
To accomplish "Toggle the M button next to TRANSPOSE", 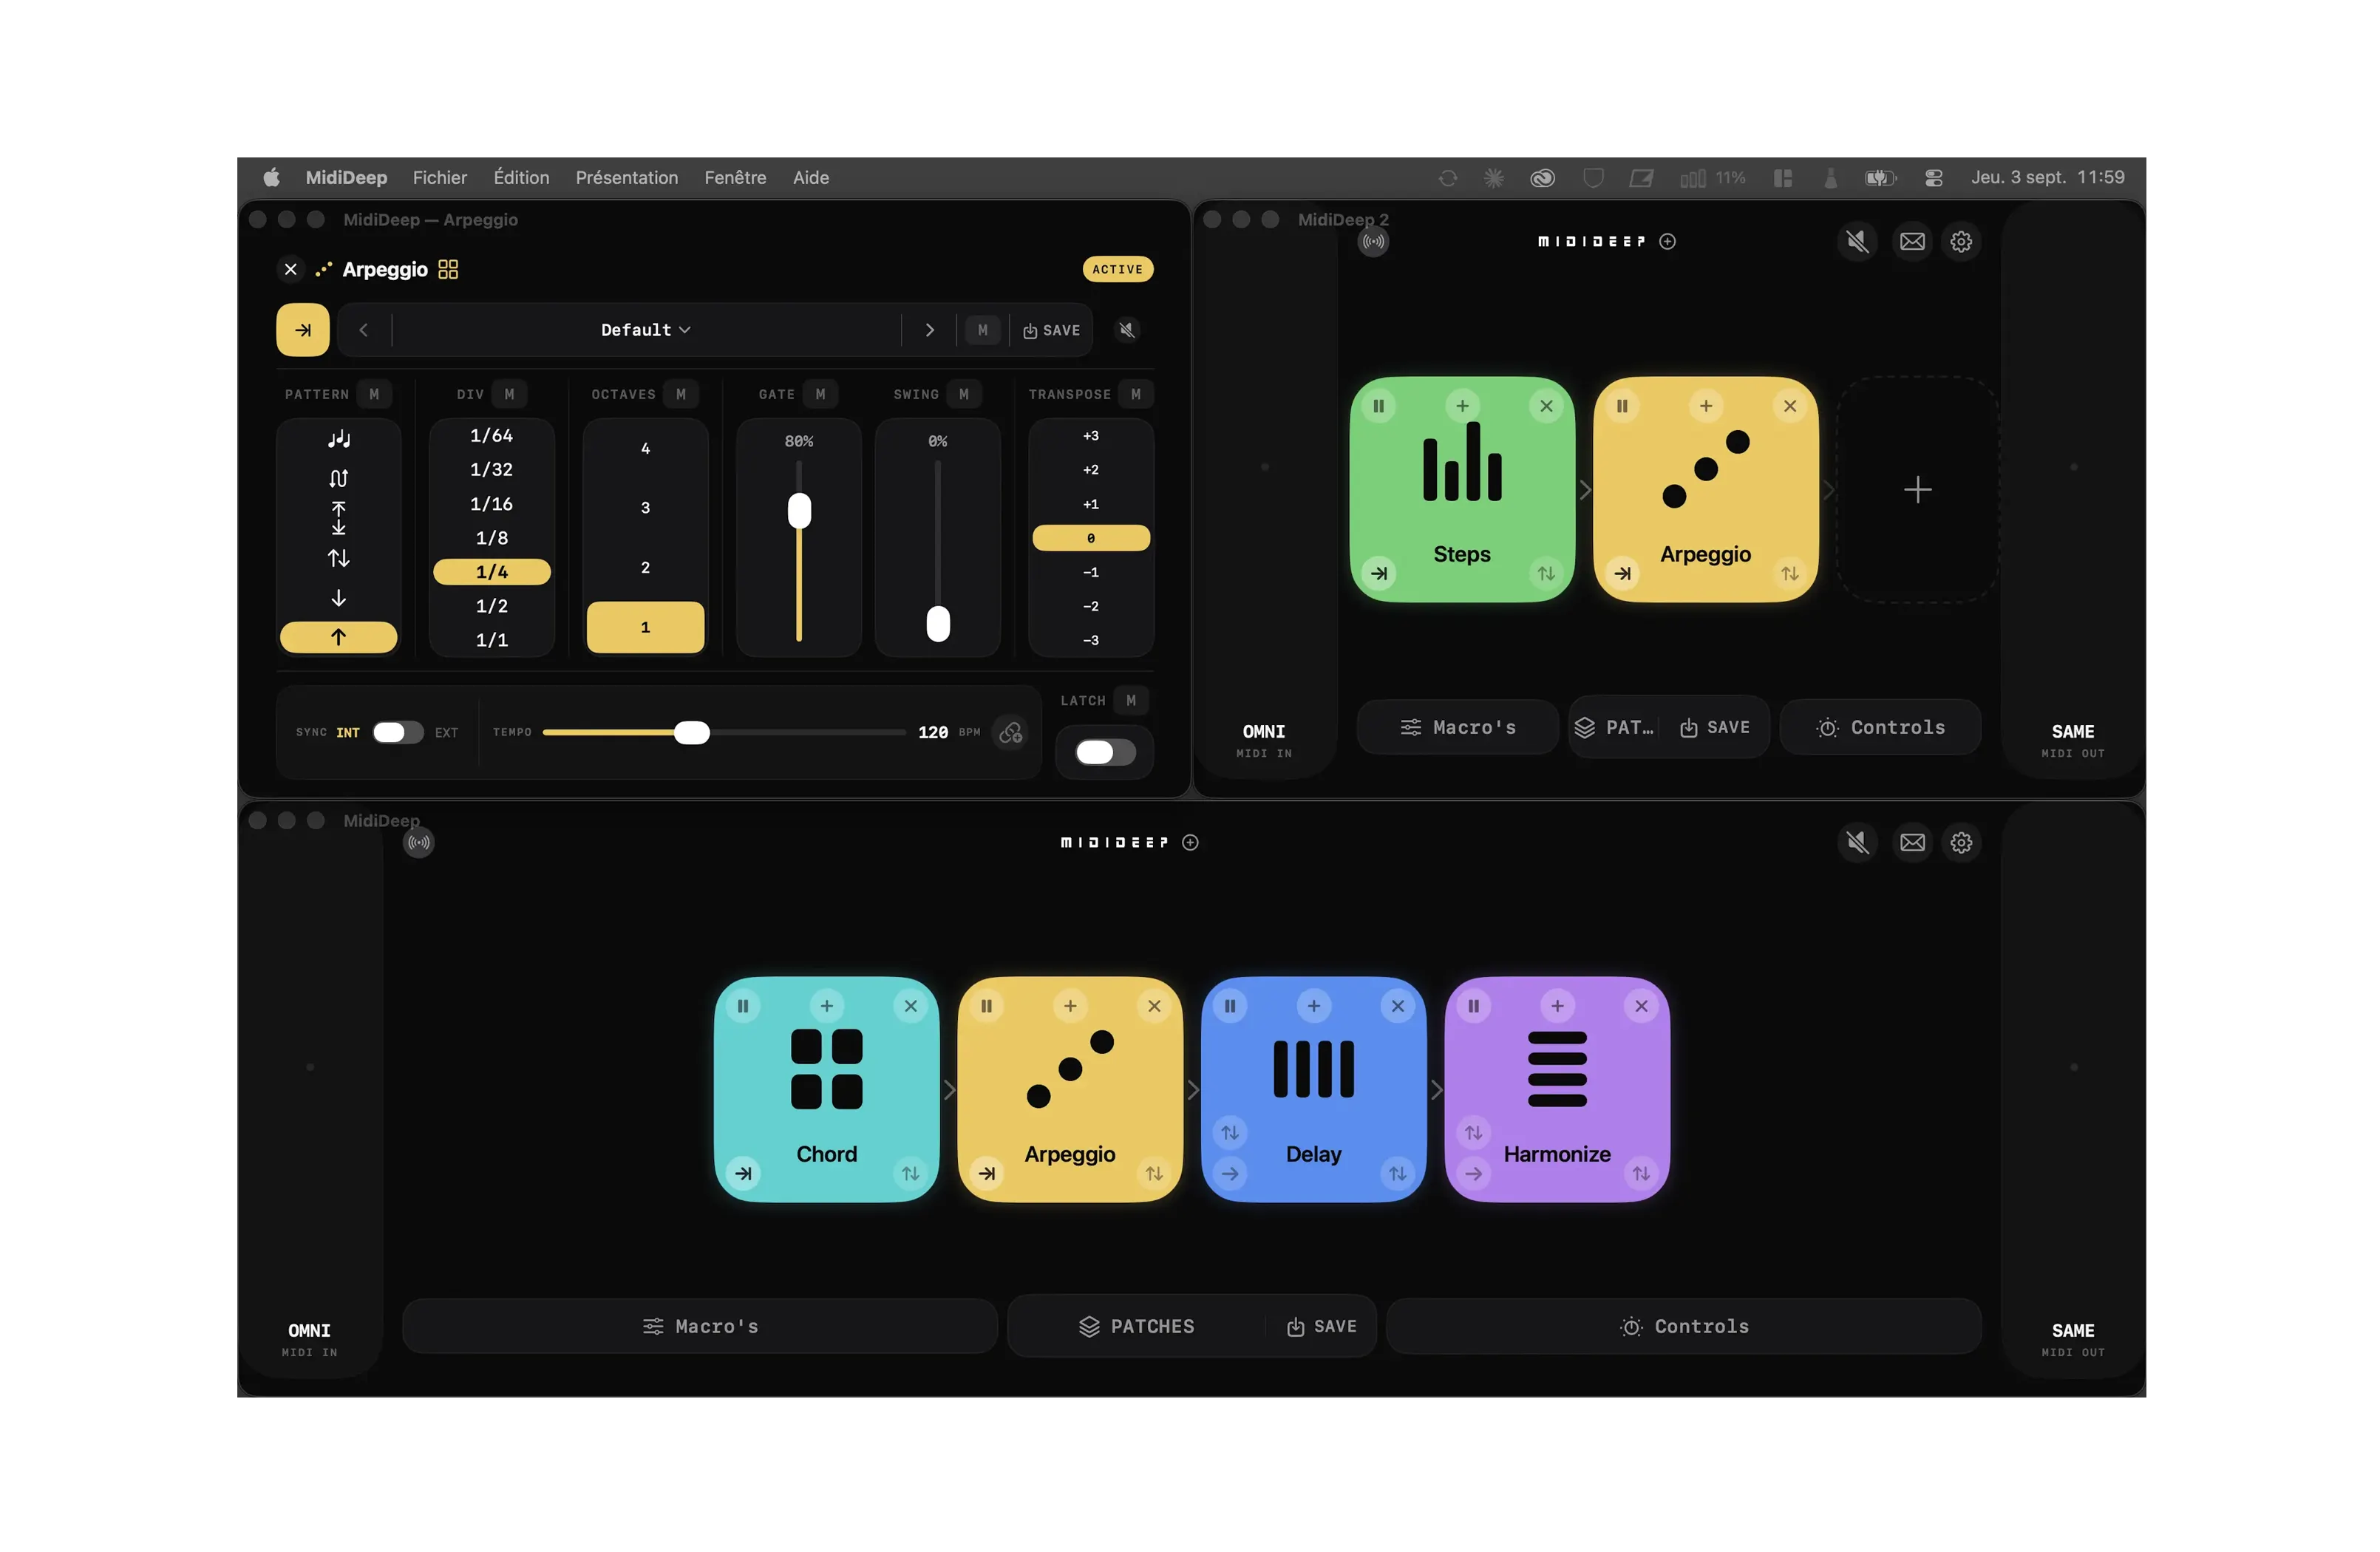I will [1135, 395].
